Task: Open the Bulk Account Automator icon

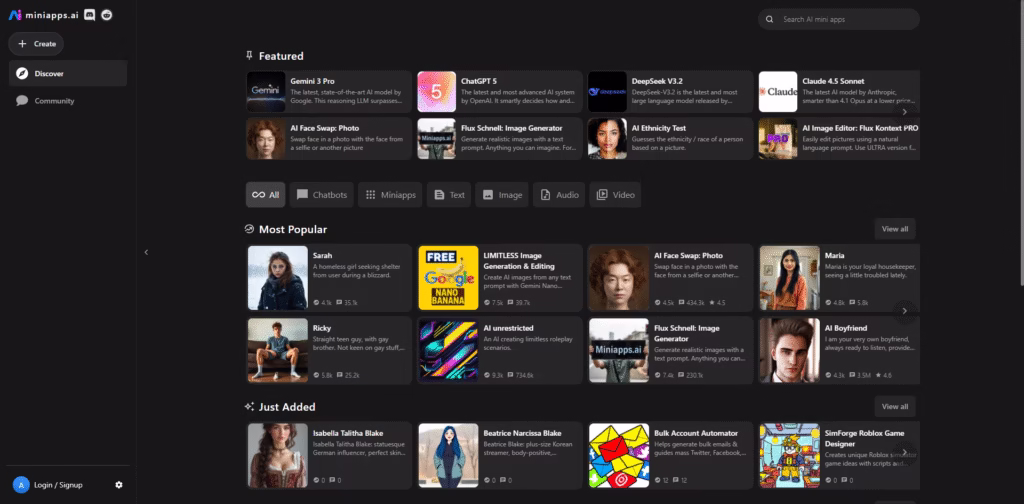Action: [x=619, y=455]
